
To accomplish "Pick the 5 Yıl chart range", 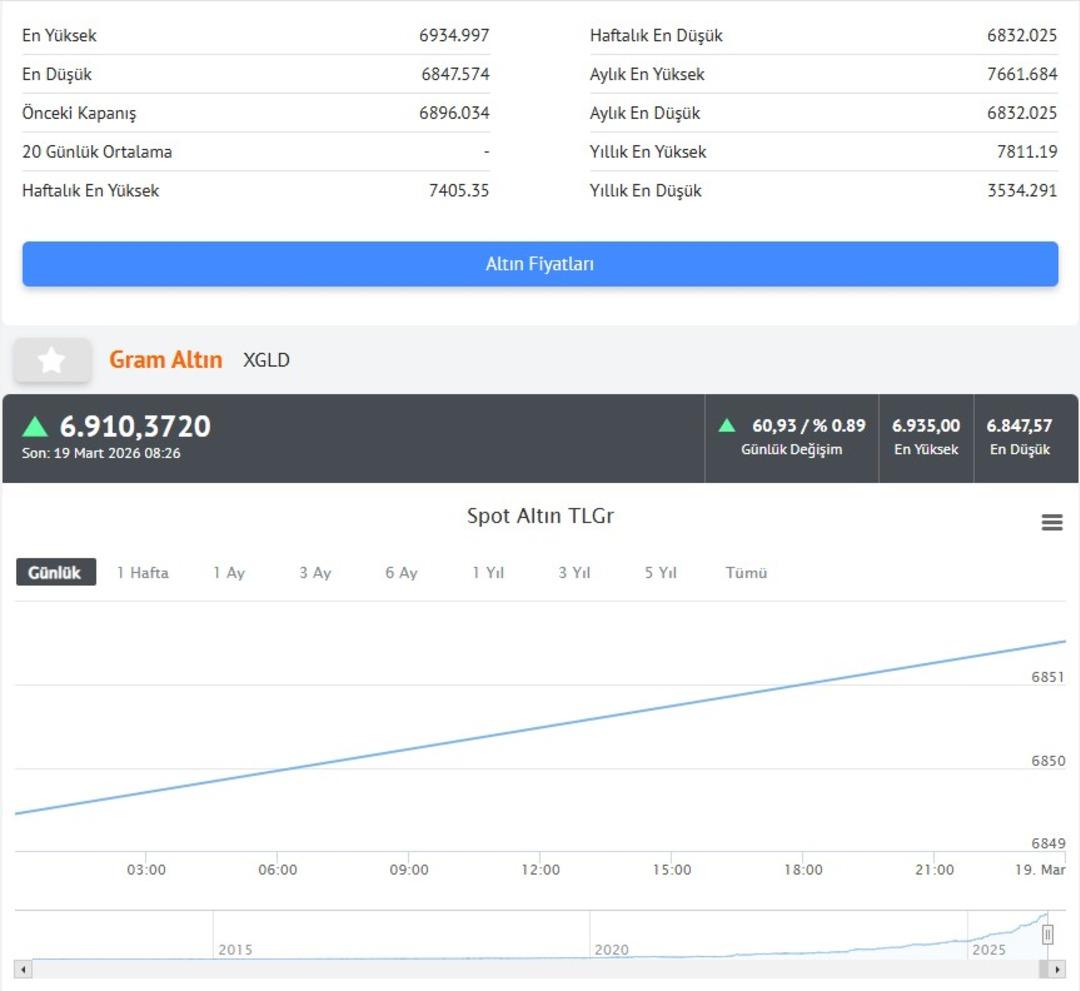I will (x=661, y=573).
